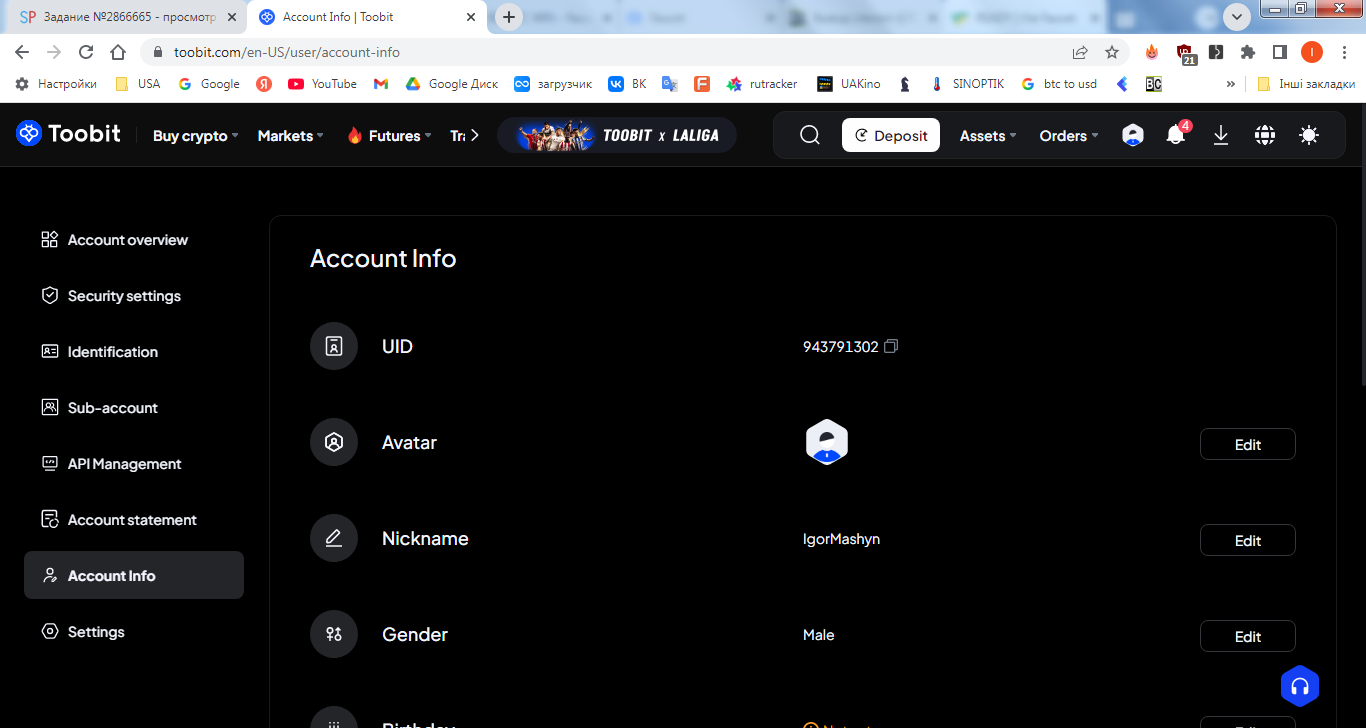Bookmark this page with the star

pos(1112,52)
